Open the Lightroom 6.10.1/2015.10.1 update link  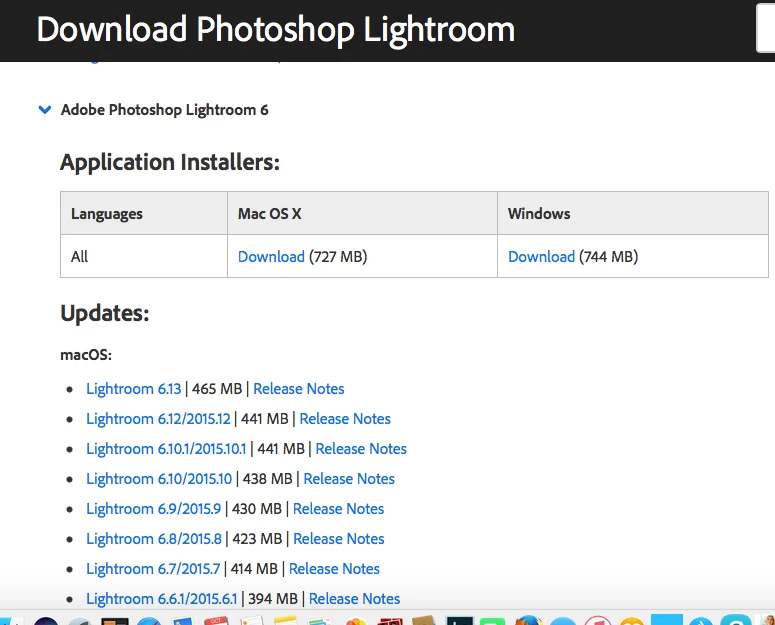166,449
